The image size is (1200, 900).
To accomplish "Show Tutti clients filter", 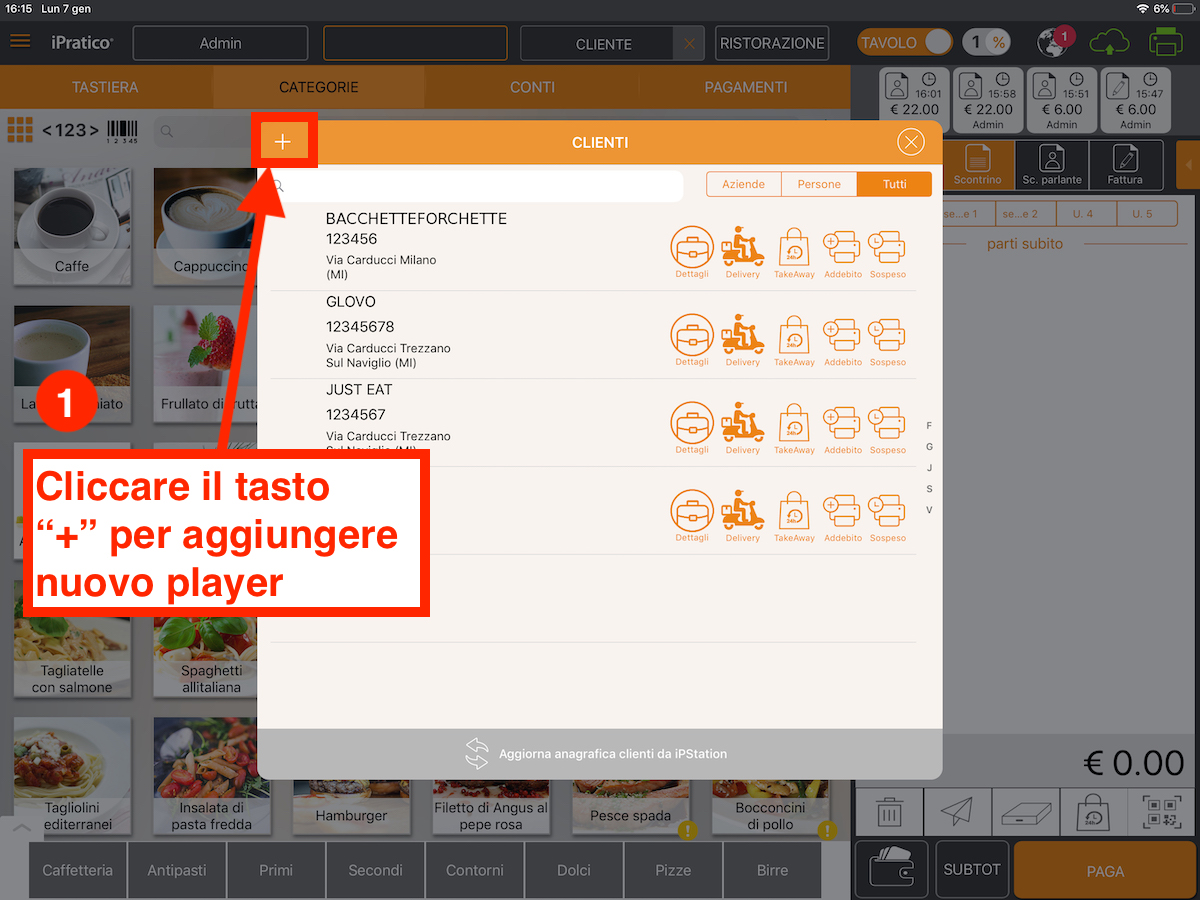I will [894, 184].
